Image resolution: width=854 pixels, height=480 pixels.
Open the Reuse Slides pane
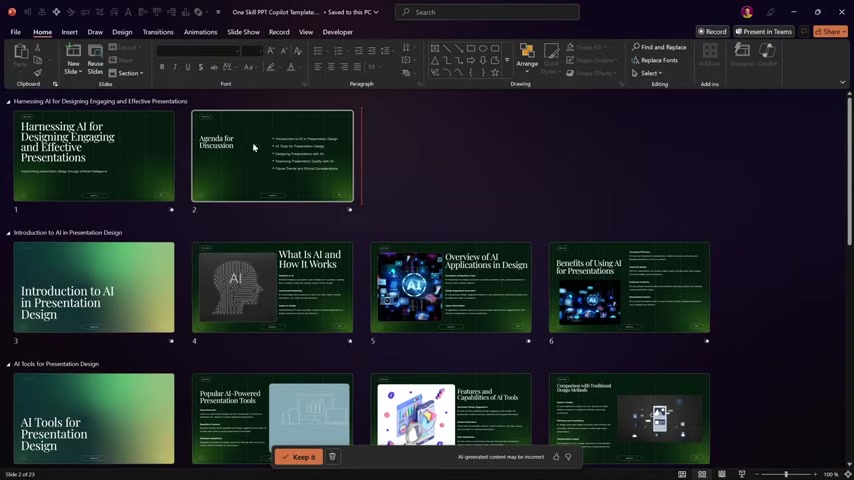[x=95, y=59]
